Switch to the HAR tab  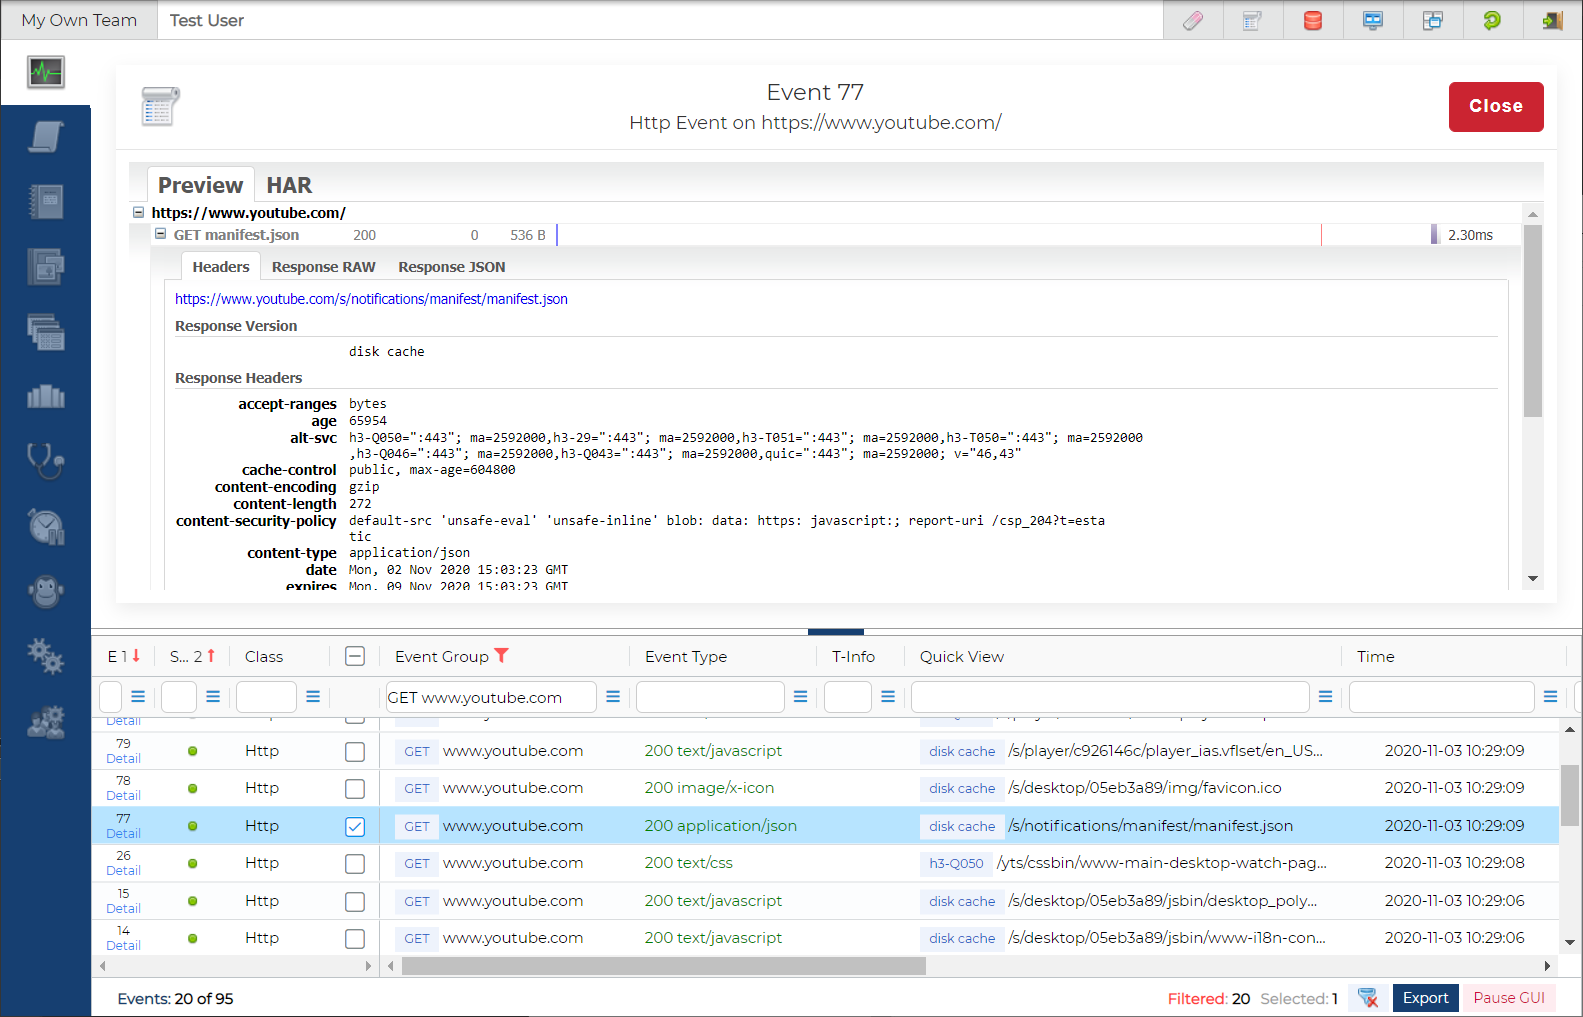point(289,185)
